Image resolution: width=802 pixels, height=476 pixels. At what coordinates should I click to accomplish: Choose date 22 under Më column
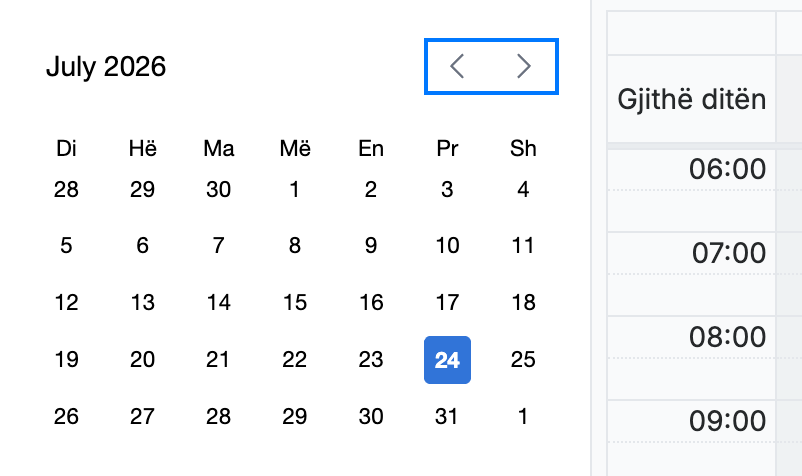click(295, 359)
